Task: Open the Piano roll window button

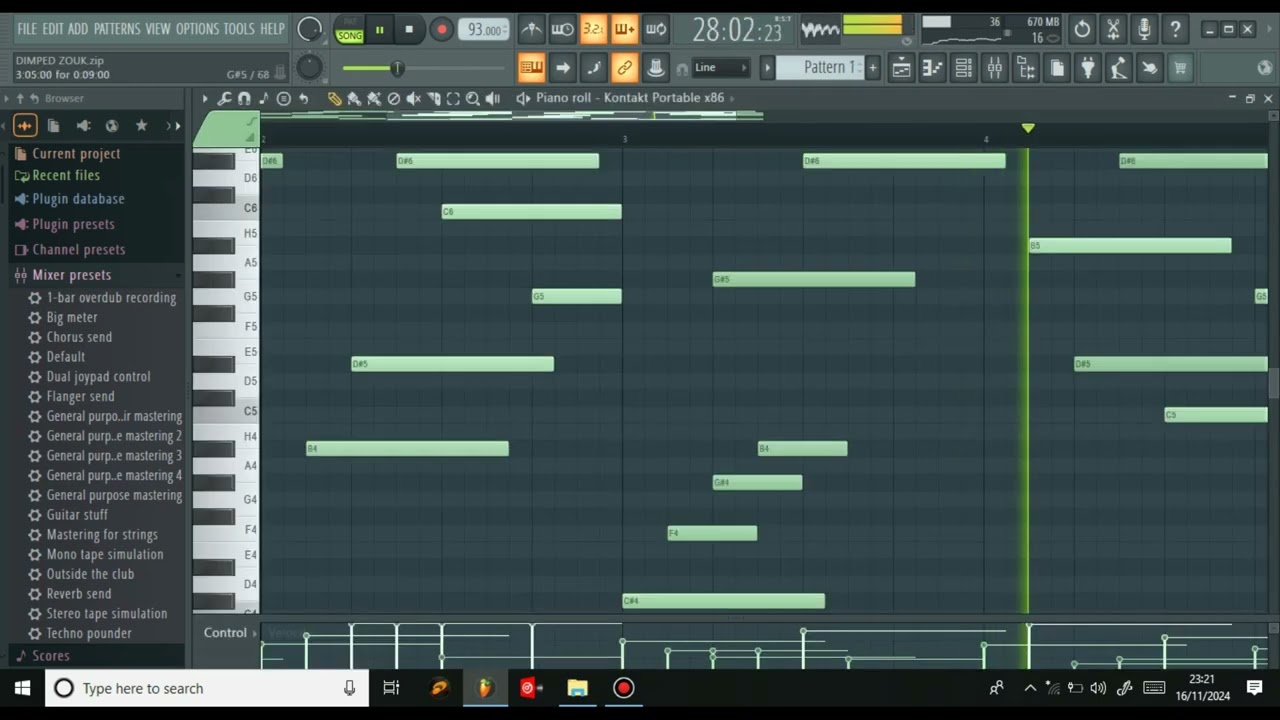Action: (x=933, y=68)
